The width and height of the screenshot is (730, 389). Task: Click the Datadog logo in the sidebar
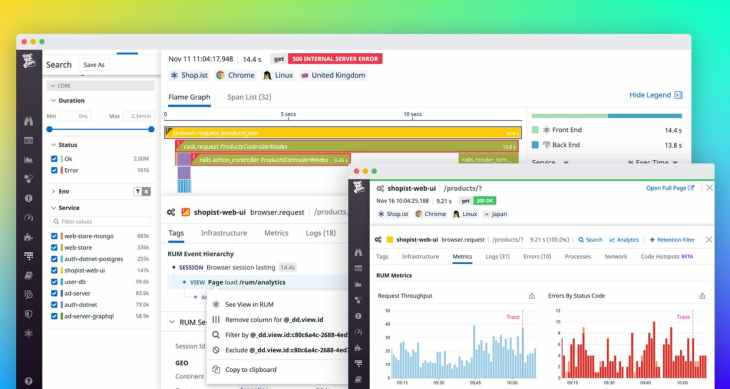pyautogui.click(x=29, y=61)
